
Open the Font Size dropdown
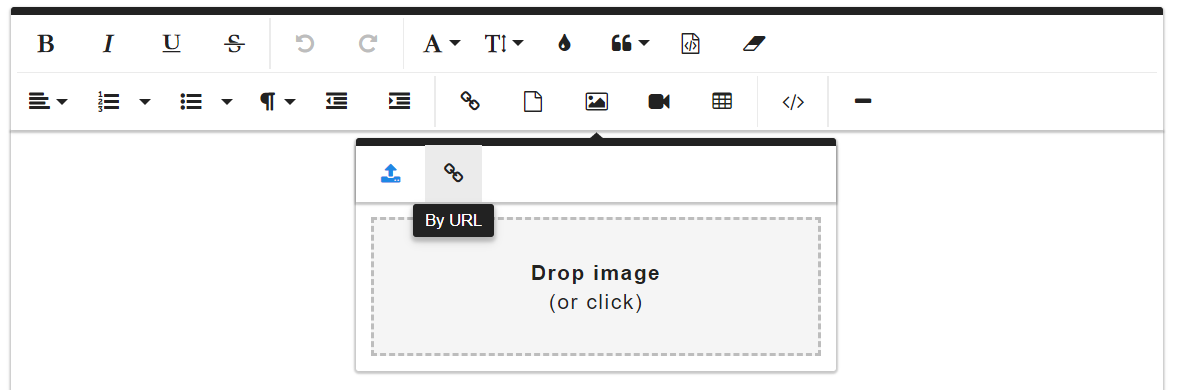503,44
